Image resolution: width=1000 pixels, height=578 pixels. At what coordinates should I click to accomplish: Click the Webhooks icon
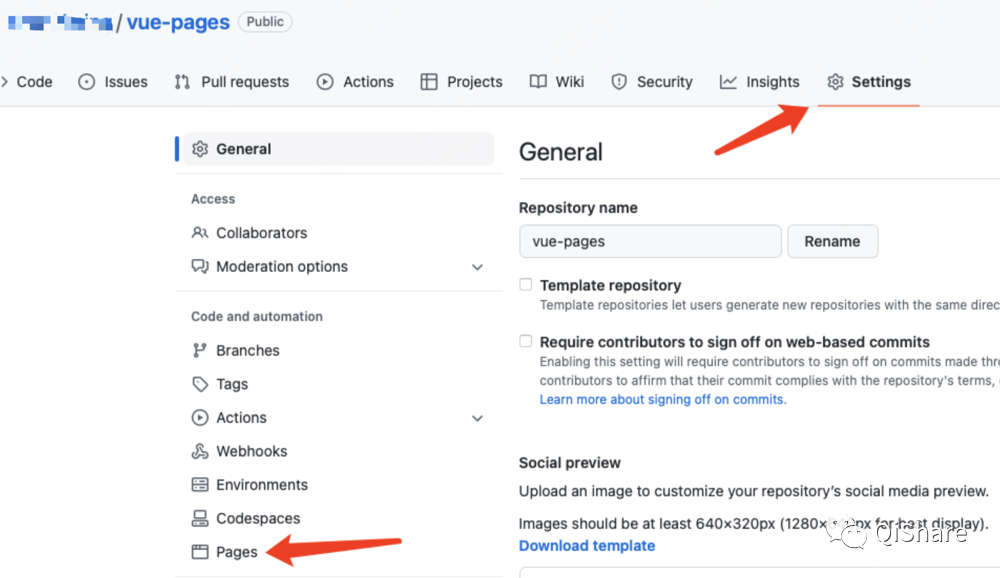click(x=200, y=451)
